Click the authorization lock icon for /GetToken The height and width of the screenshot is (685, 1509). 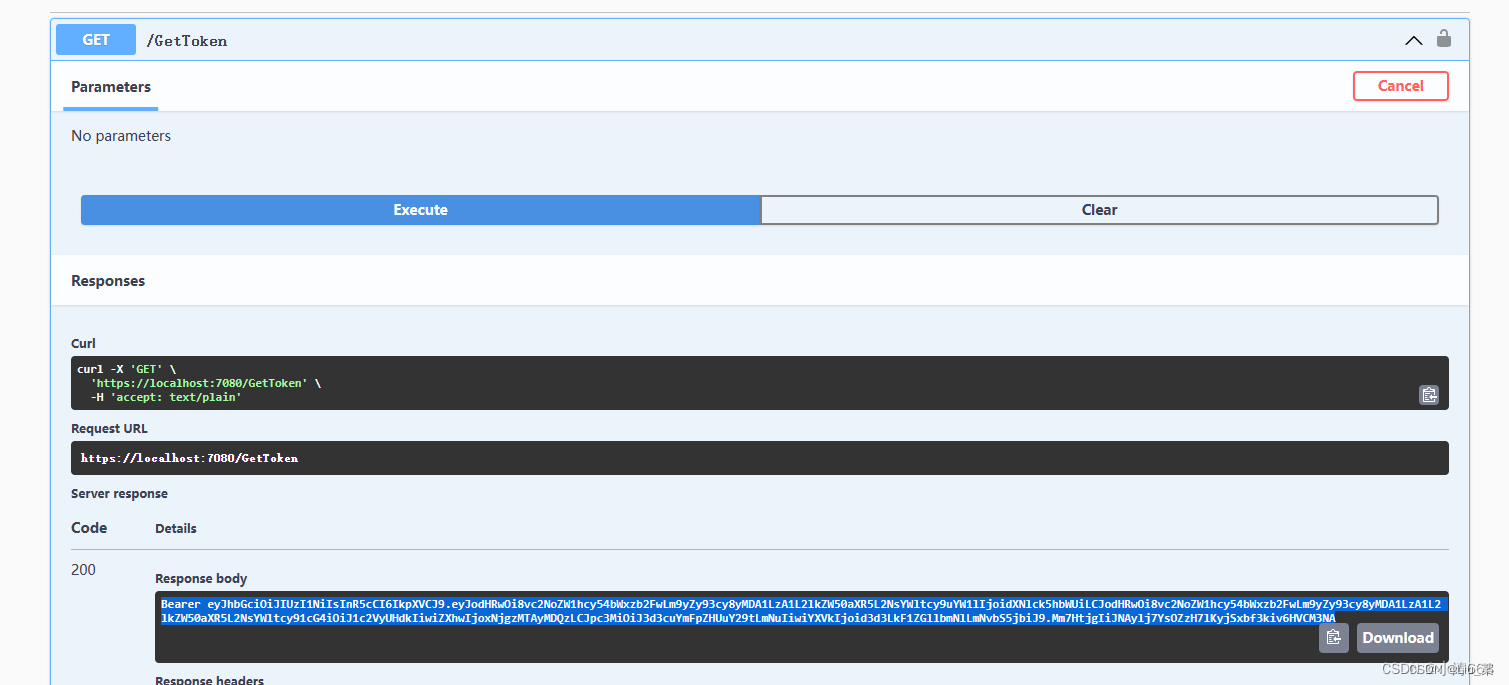pyautogui.click(x=1443, y=39)
